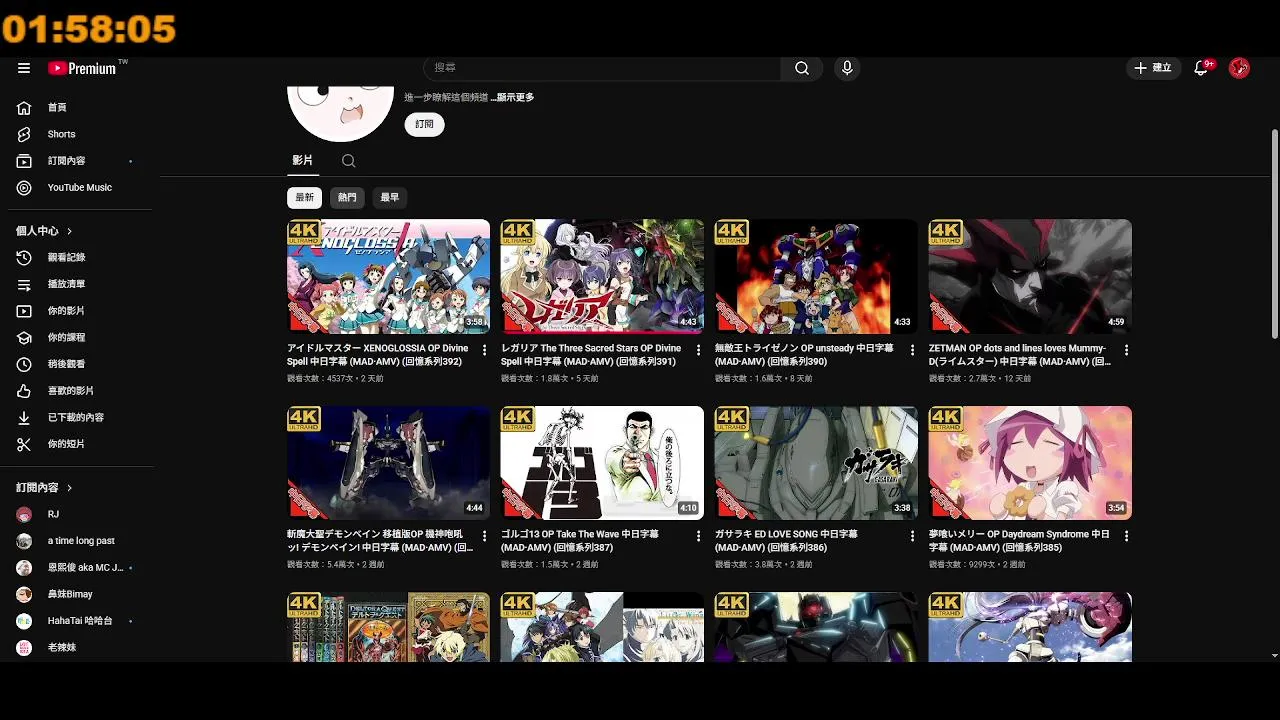Expand 個人中心 section chevron
The image size is (1280, 720).
70,231
